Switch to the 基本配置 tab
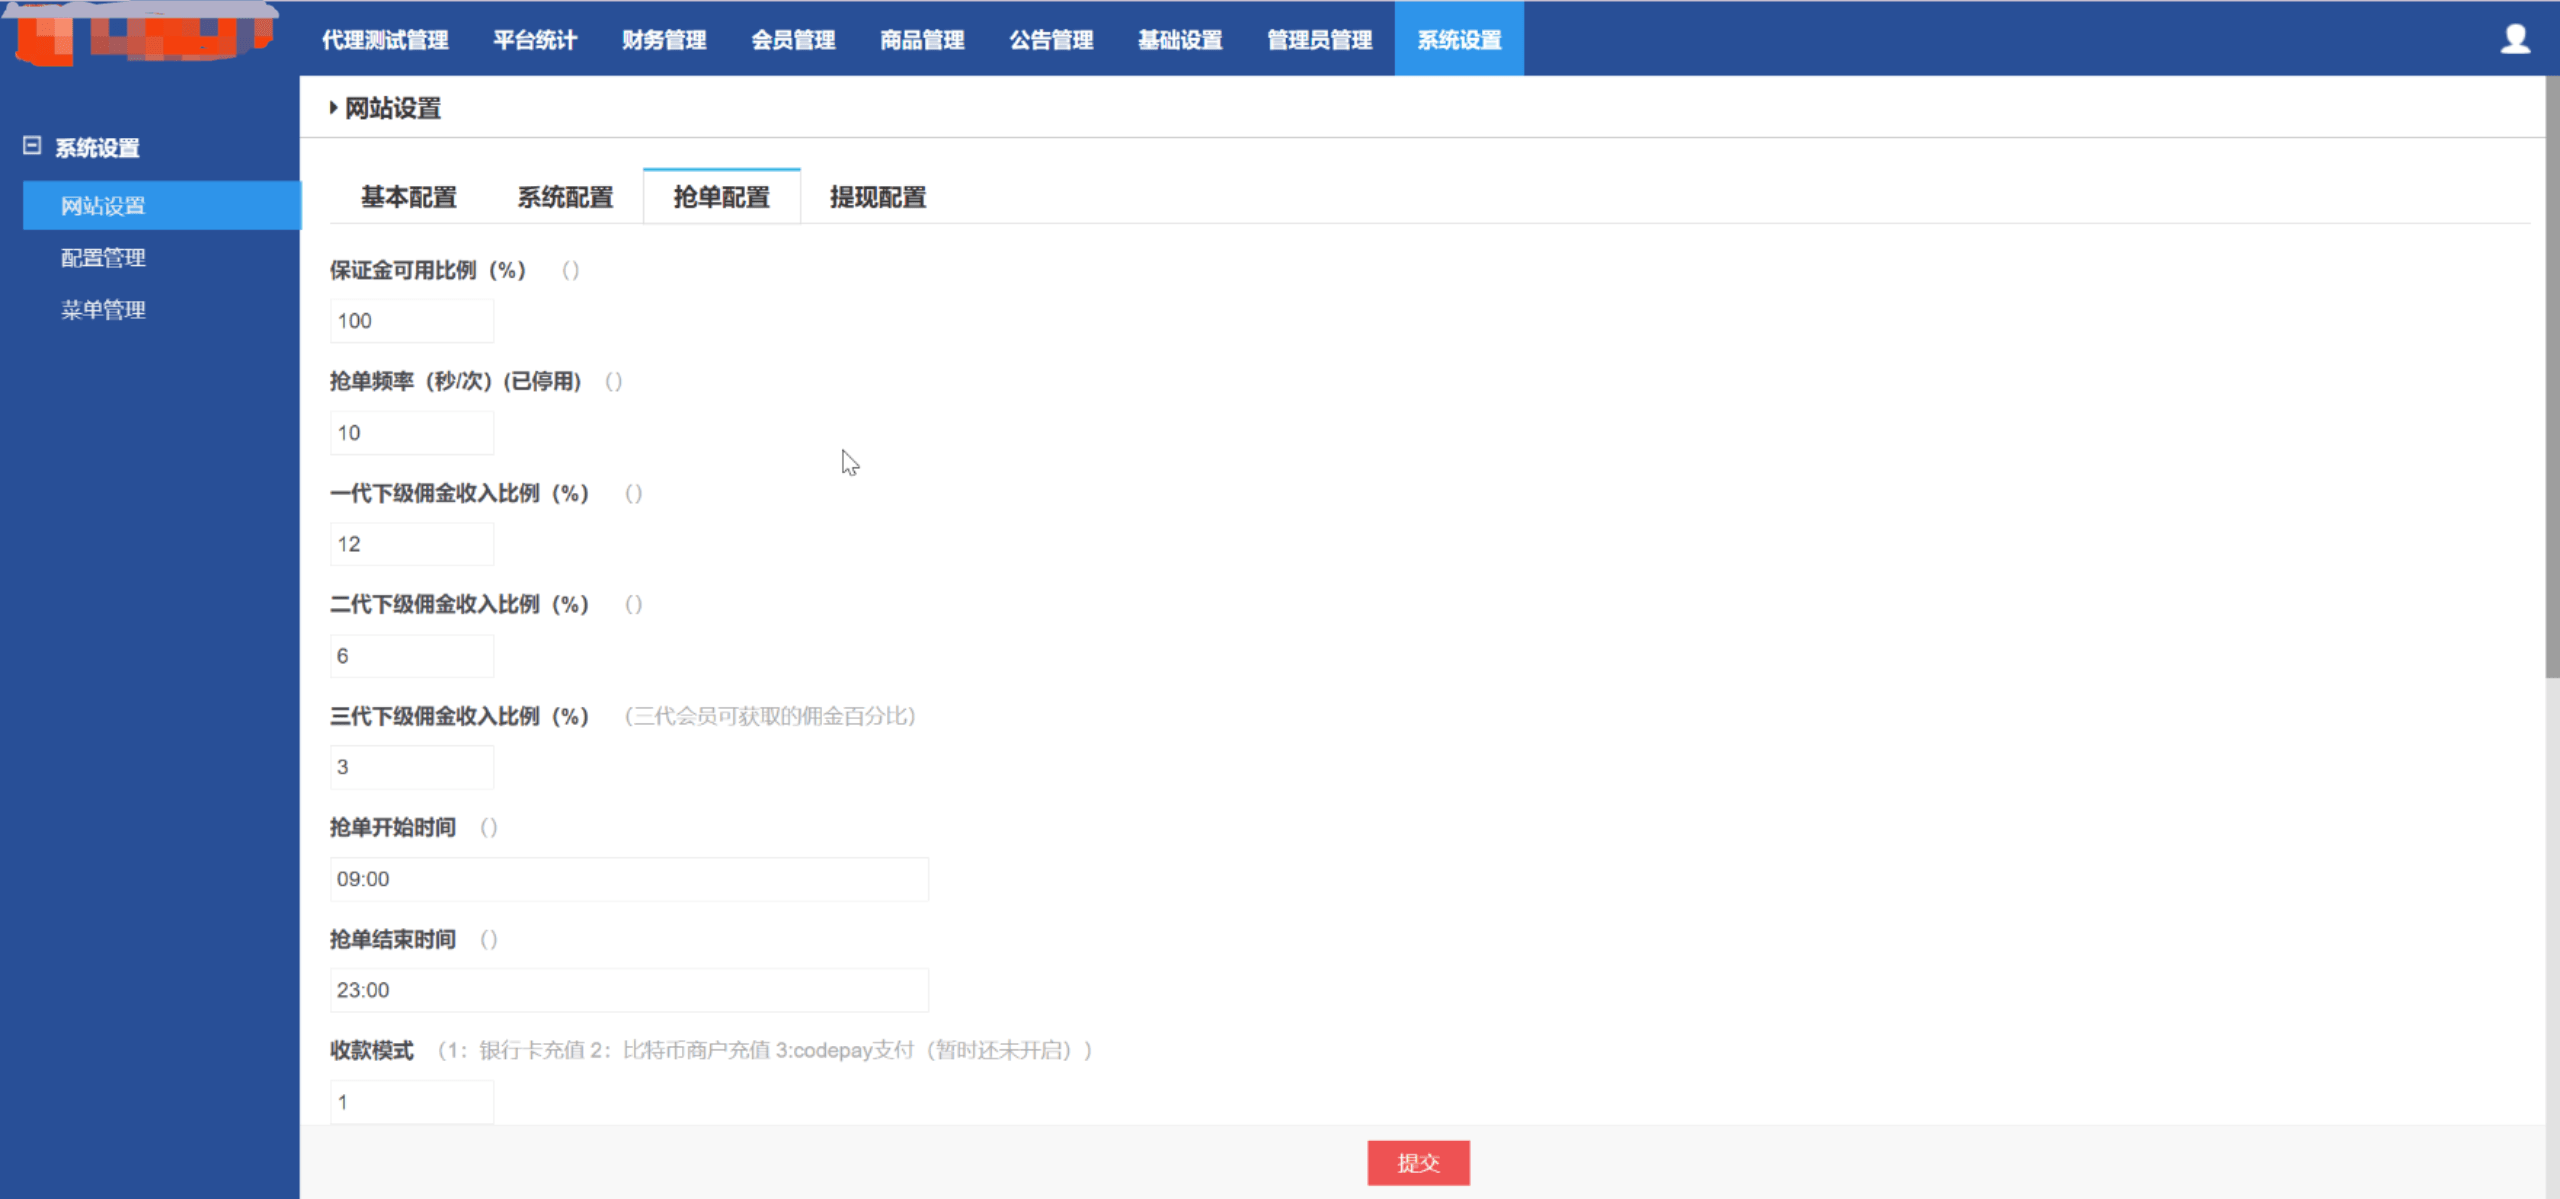2560x1199 pixels. (408, 197)
